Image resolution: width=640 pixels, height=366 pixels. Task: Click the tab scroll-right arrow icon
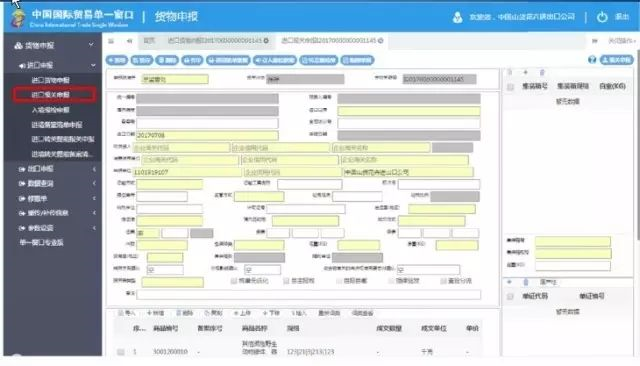595,41
